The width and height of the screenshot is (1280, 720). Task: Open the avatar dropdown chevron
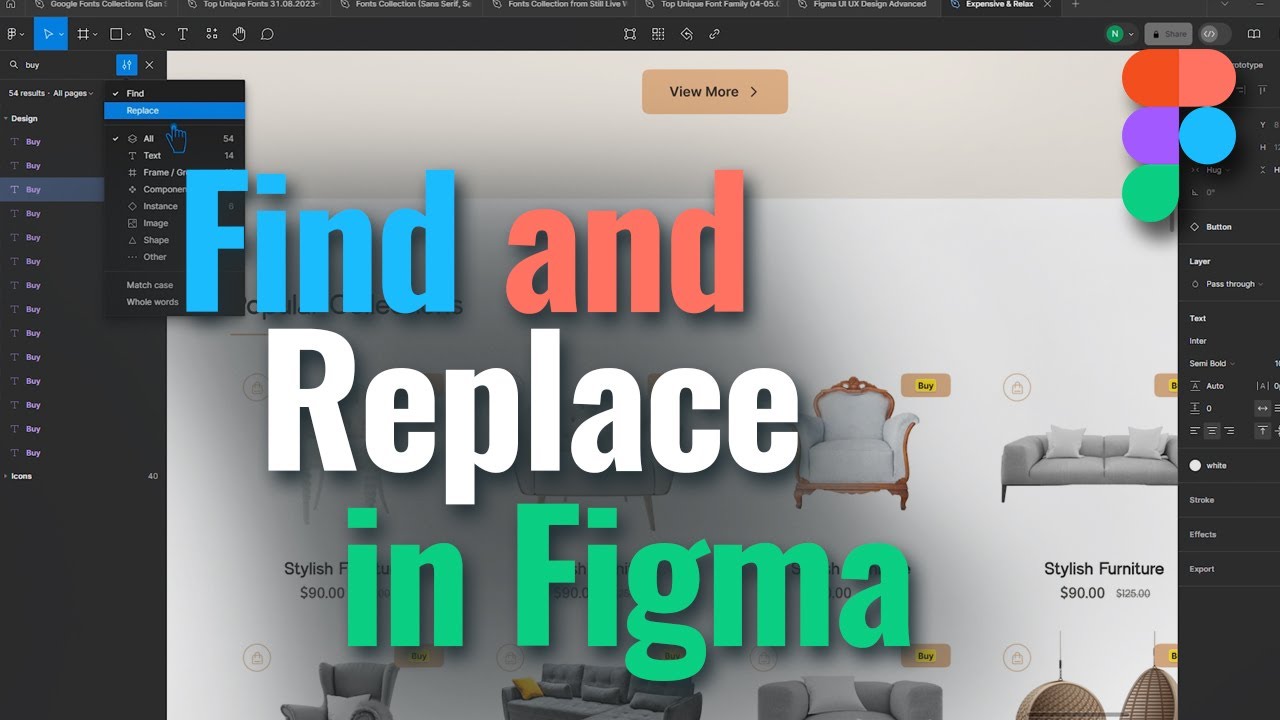click(x=1132, y=35)
